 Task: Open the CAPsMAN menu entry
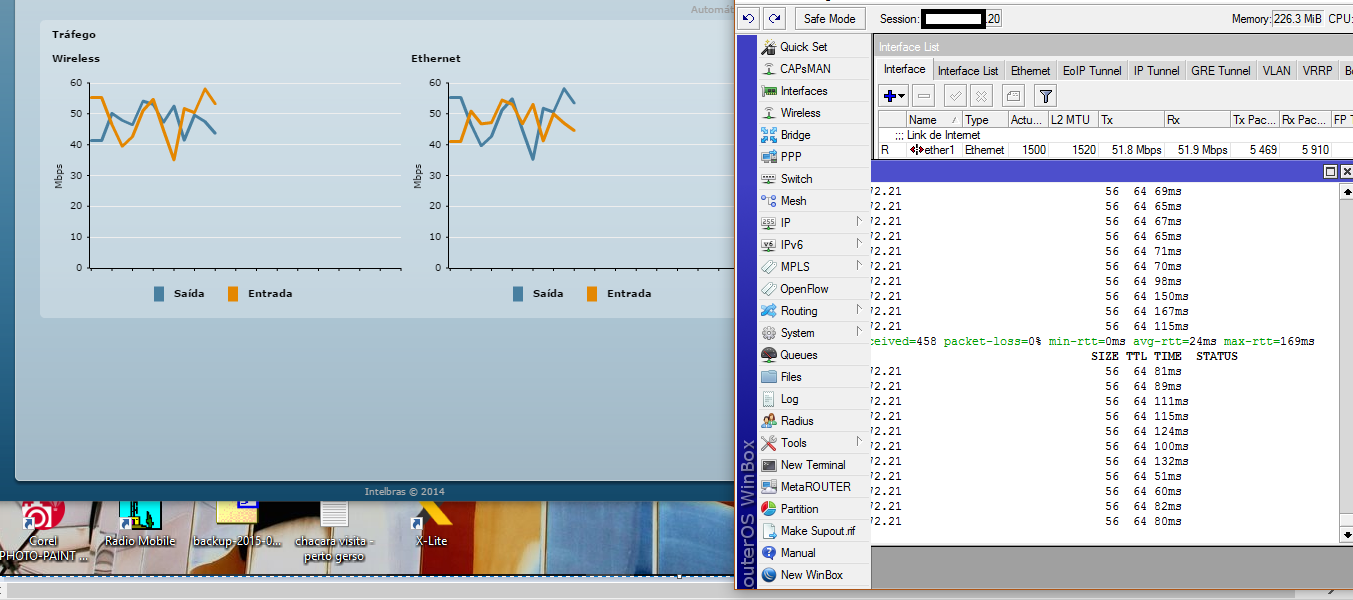(805, 69)
